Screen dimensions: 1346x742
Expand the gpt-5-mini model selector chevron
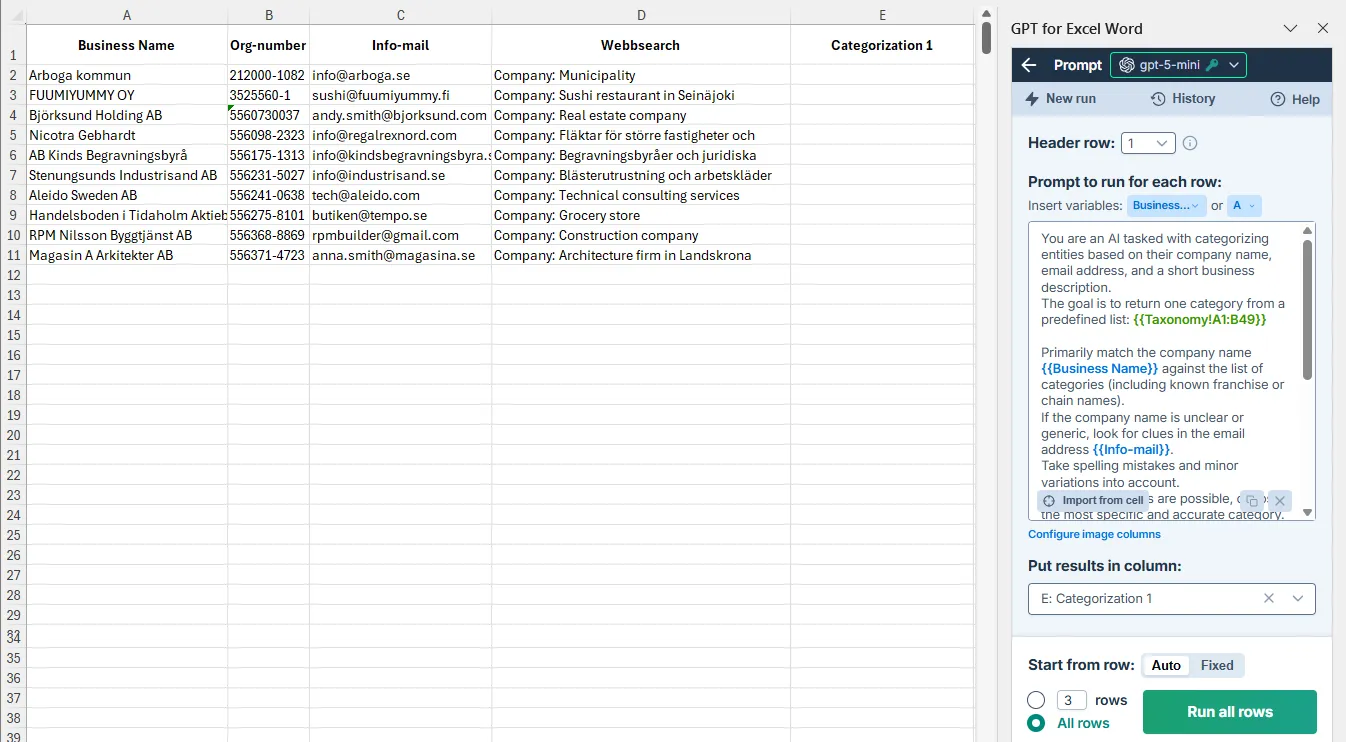coord(1233,66)
